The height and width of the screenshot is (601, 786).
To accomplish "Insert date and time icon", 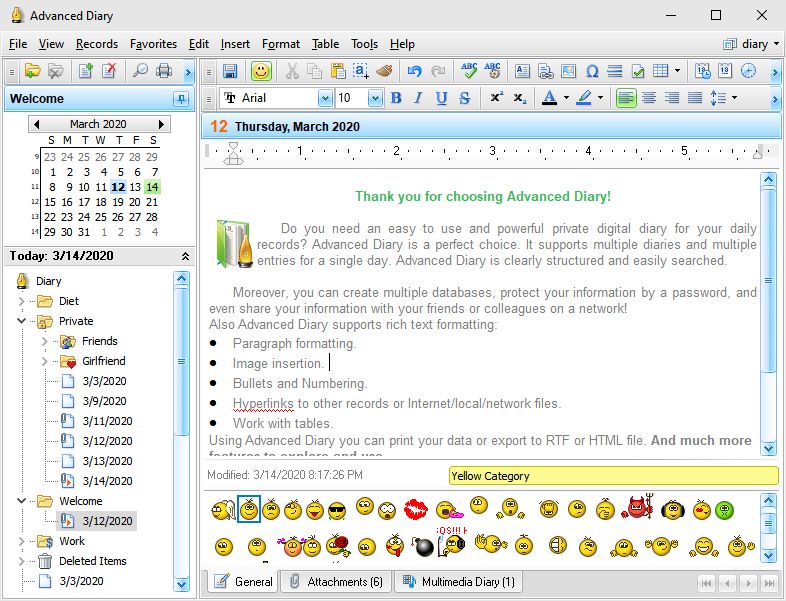I will pyautogui.click(x=702, y=71).
